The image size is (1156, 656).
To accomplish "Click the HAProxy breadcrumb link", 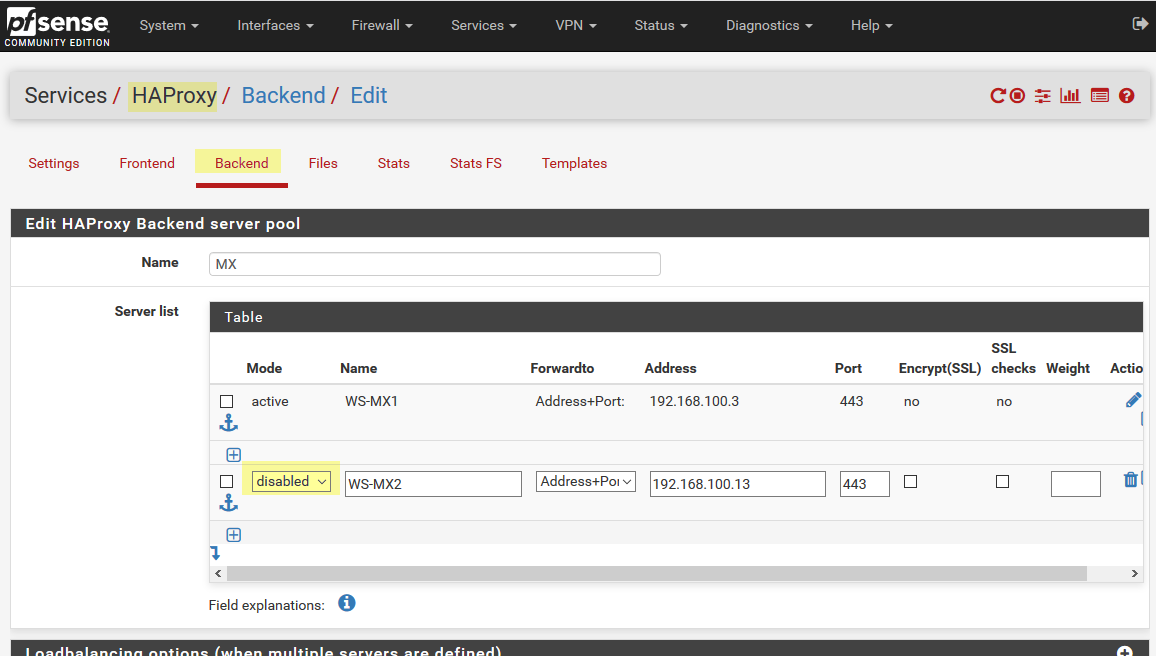I will coord(174,96).
